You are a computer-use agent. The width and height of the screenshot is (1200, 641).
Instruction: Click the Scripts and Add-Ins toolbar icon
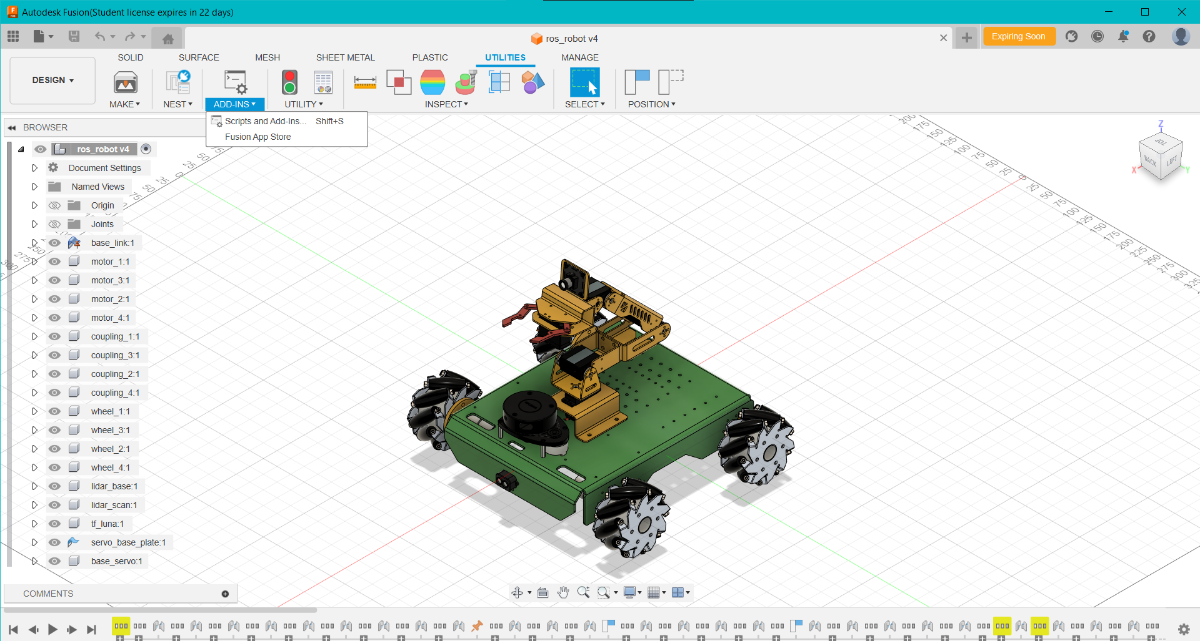[x=235, y=83]
